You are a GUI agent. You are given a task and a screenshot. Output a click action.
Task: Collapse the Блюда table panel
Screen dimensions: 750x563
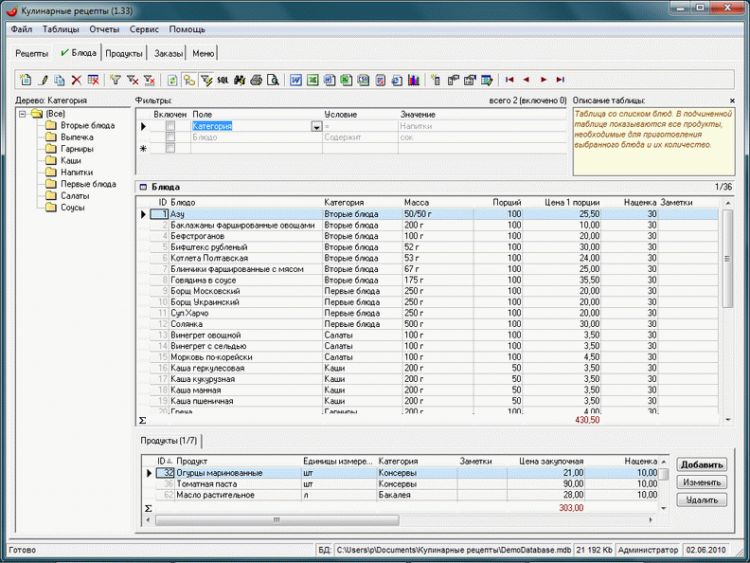click(x=142, y=187)
